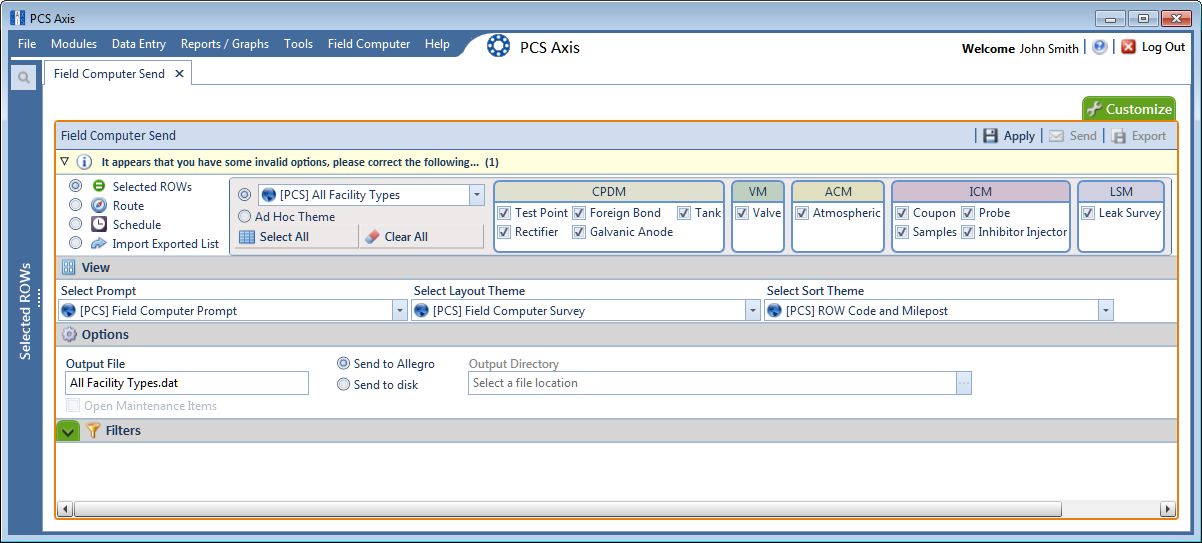Click the globe icon in Layout Theme
1202x543 pixels.
tap(422, 311)
